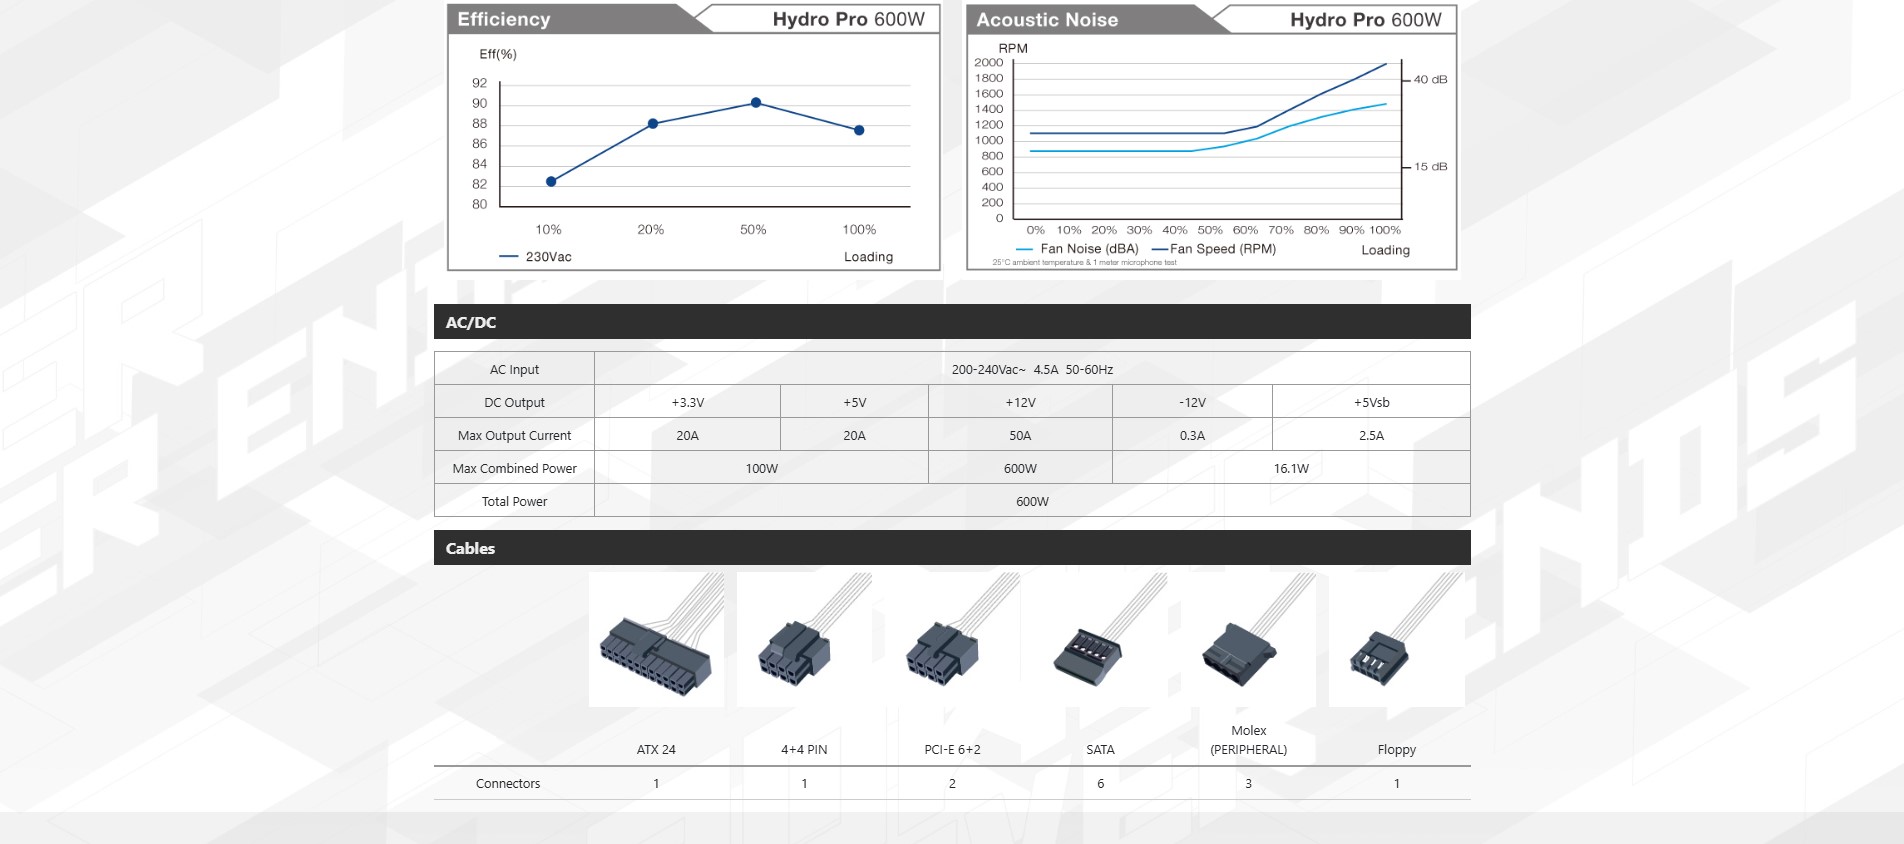Click the Efficiency chart title
1904x844 pixels.
pyautogui.click(x=504, y=19)
